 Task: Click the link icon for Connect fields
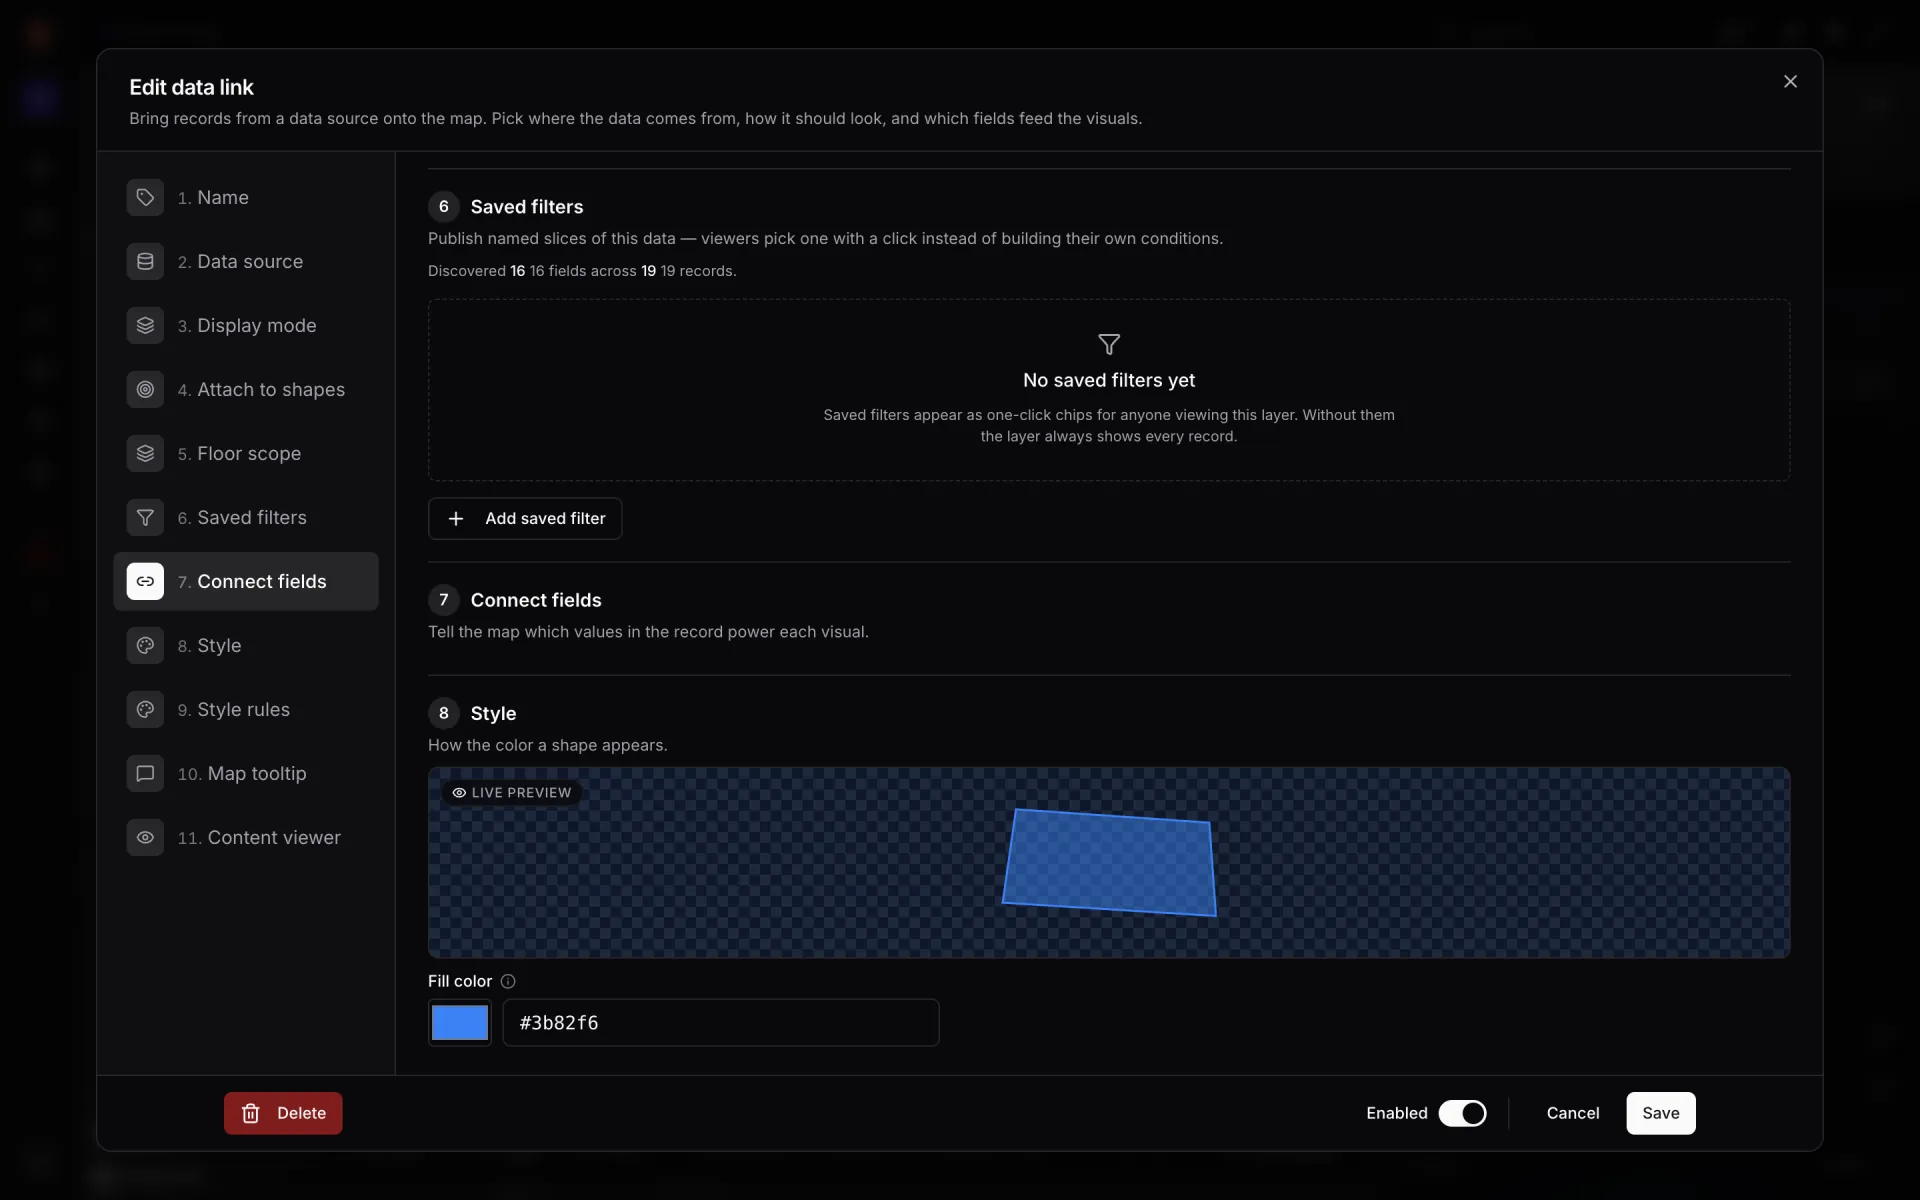145,581
